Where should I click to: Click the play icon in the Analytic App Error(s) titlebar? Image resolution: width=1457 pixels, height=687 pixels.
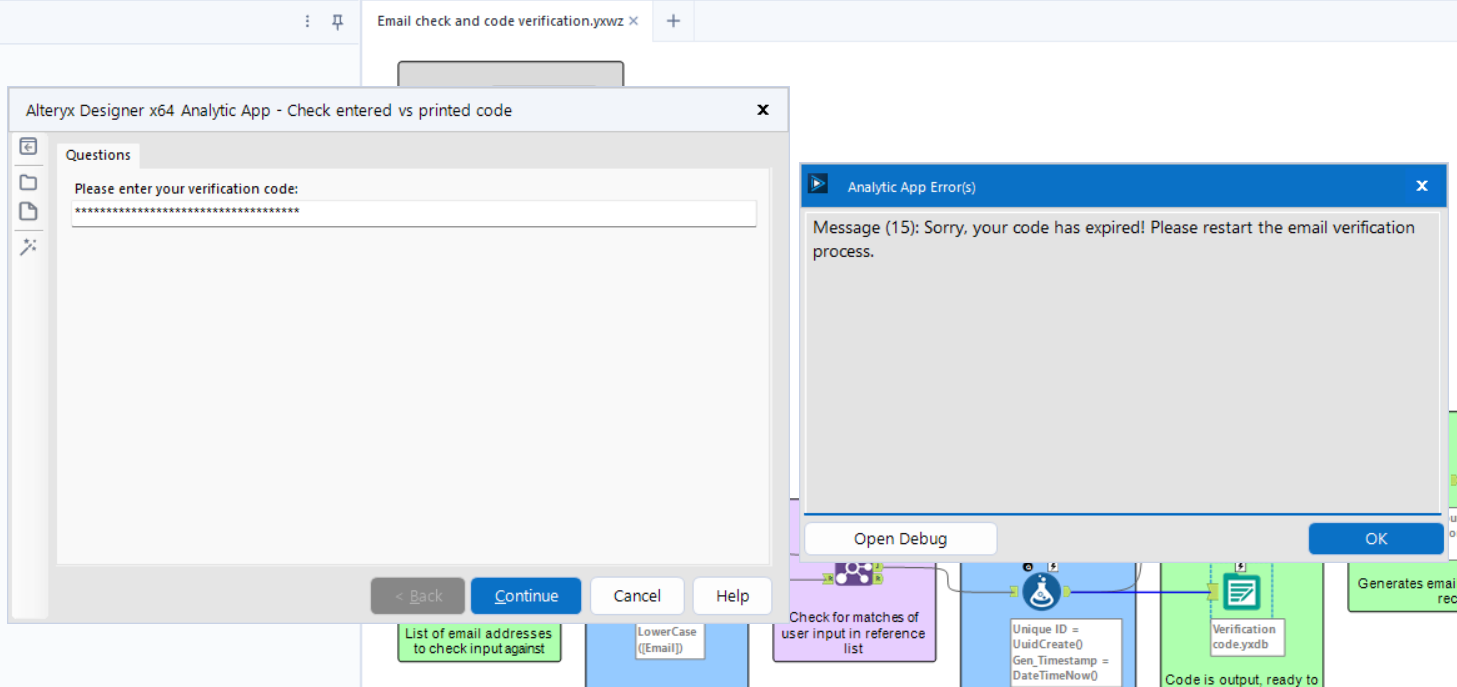818,184
